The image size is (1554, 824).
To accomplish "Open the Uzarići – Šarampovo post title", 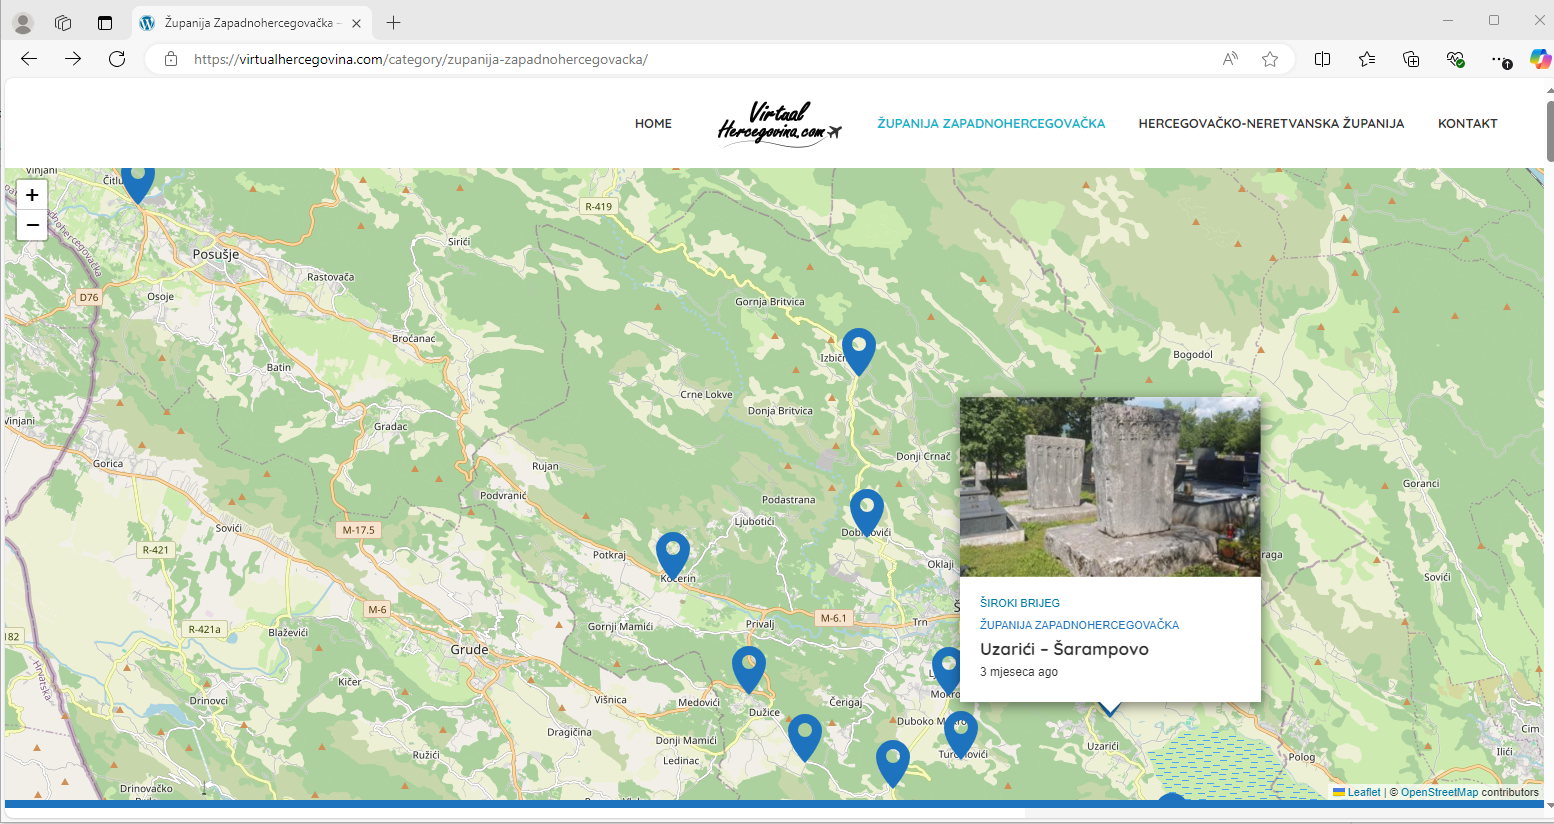I will pos(1064,649).
